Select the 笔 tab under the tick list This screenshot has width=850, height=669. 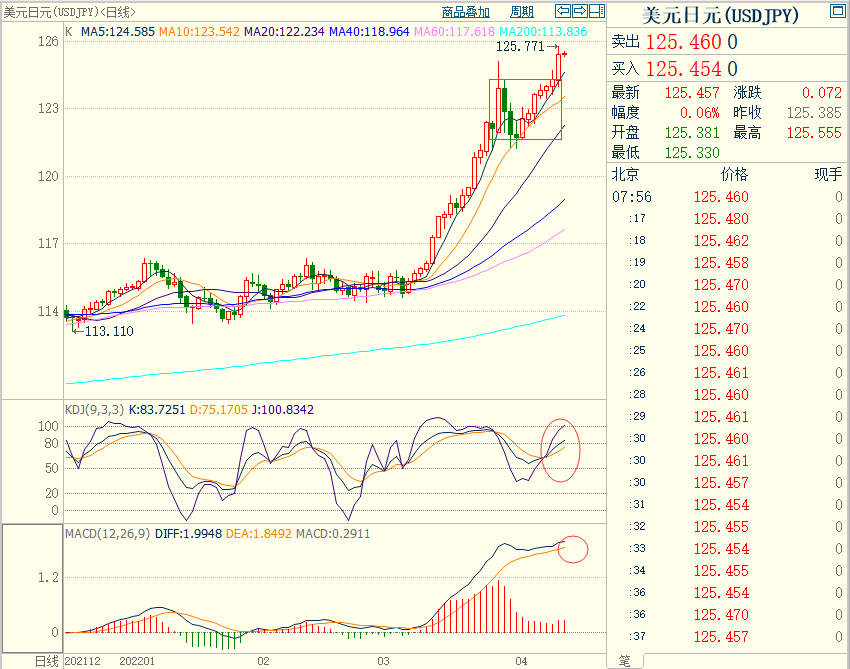[624, 660]
